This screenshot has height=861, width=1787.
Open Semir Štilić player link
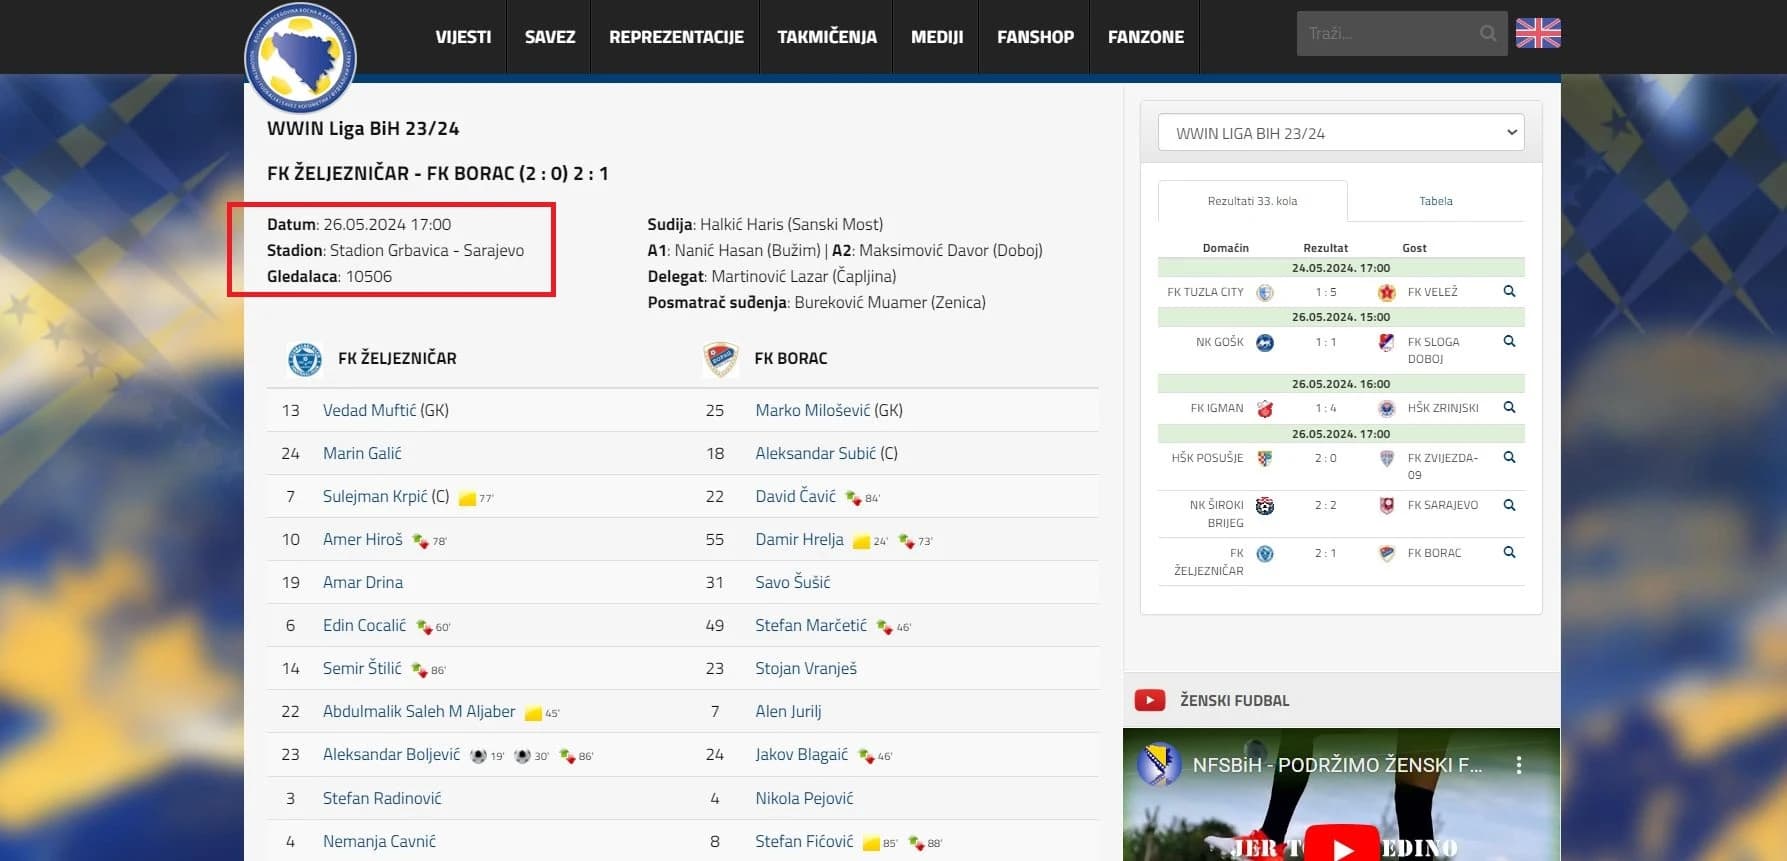[x=362, y=668]
